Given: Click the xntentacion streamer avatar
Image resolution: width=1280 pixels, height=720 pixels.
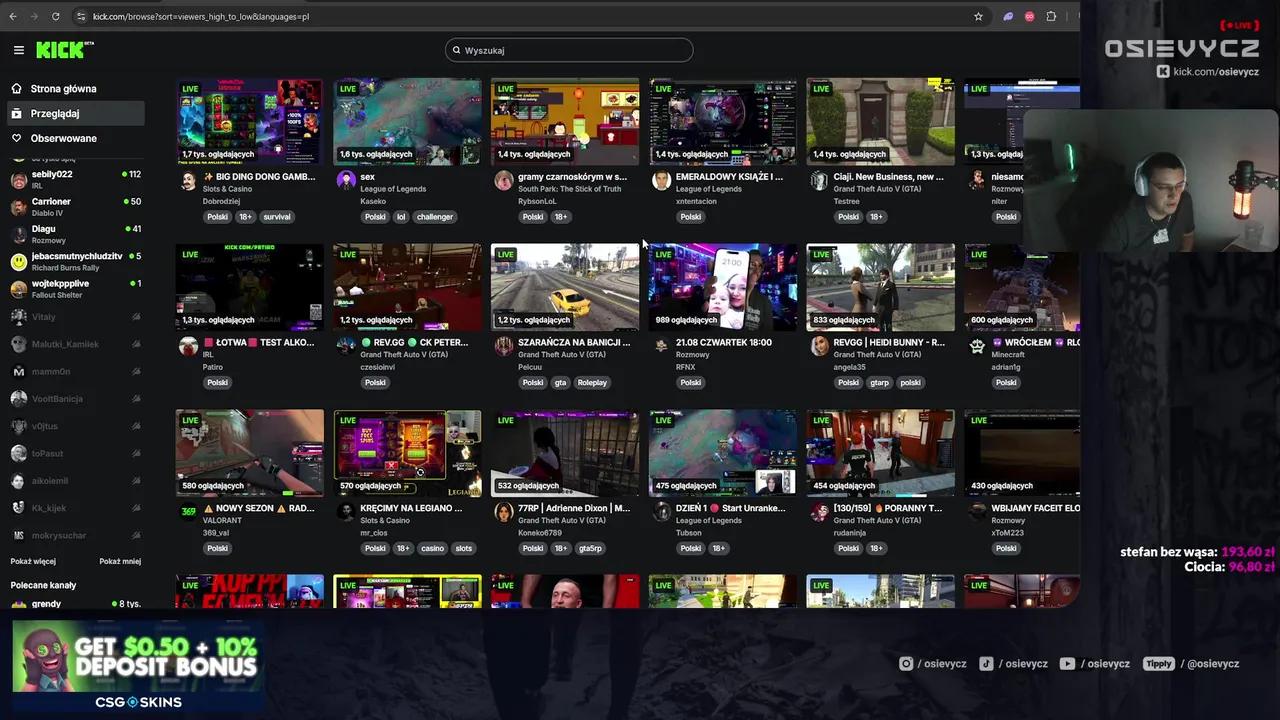Looking at the screenshot, I should click(x=661, y=180).
